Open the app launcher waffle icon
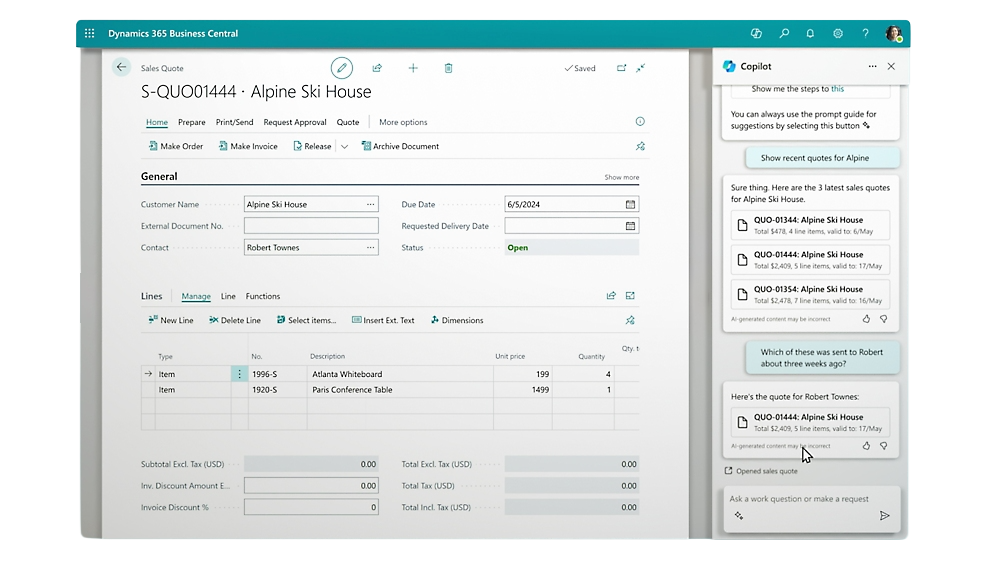 click(x=89, y=33)
